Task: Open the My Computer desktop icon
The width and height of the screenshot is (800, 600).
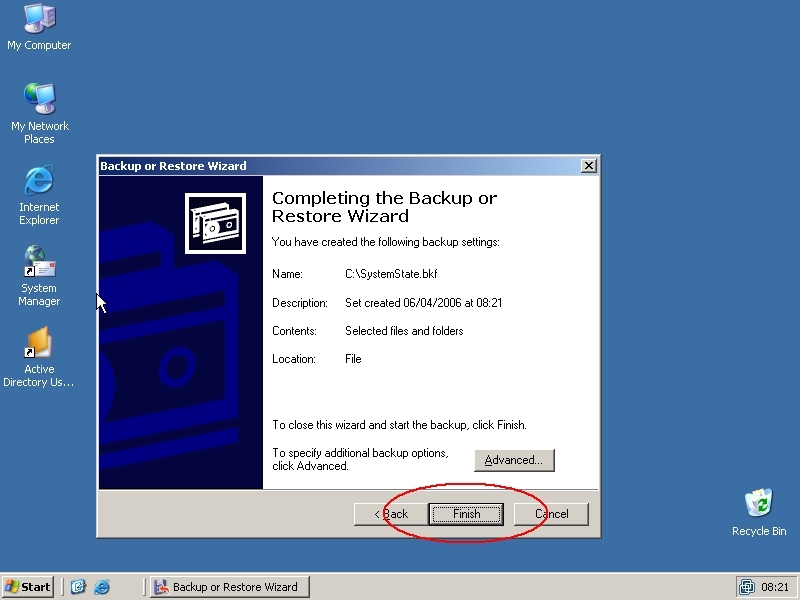Action: [x=39, y=28]
